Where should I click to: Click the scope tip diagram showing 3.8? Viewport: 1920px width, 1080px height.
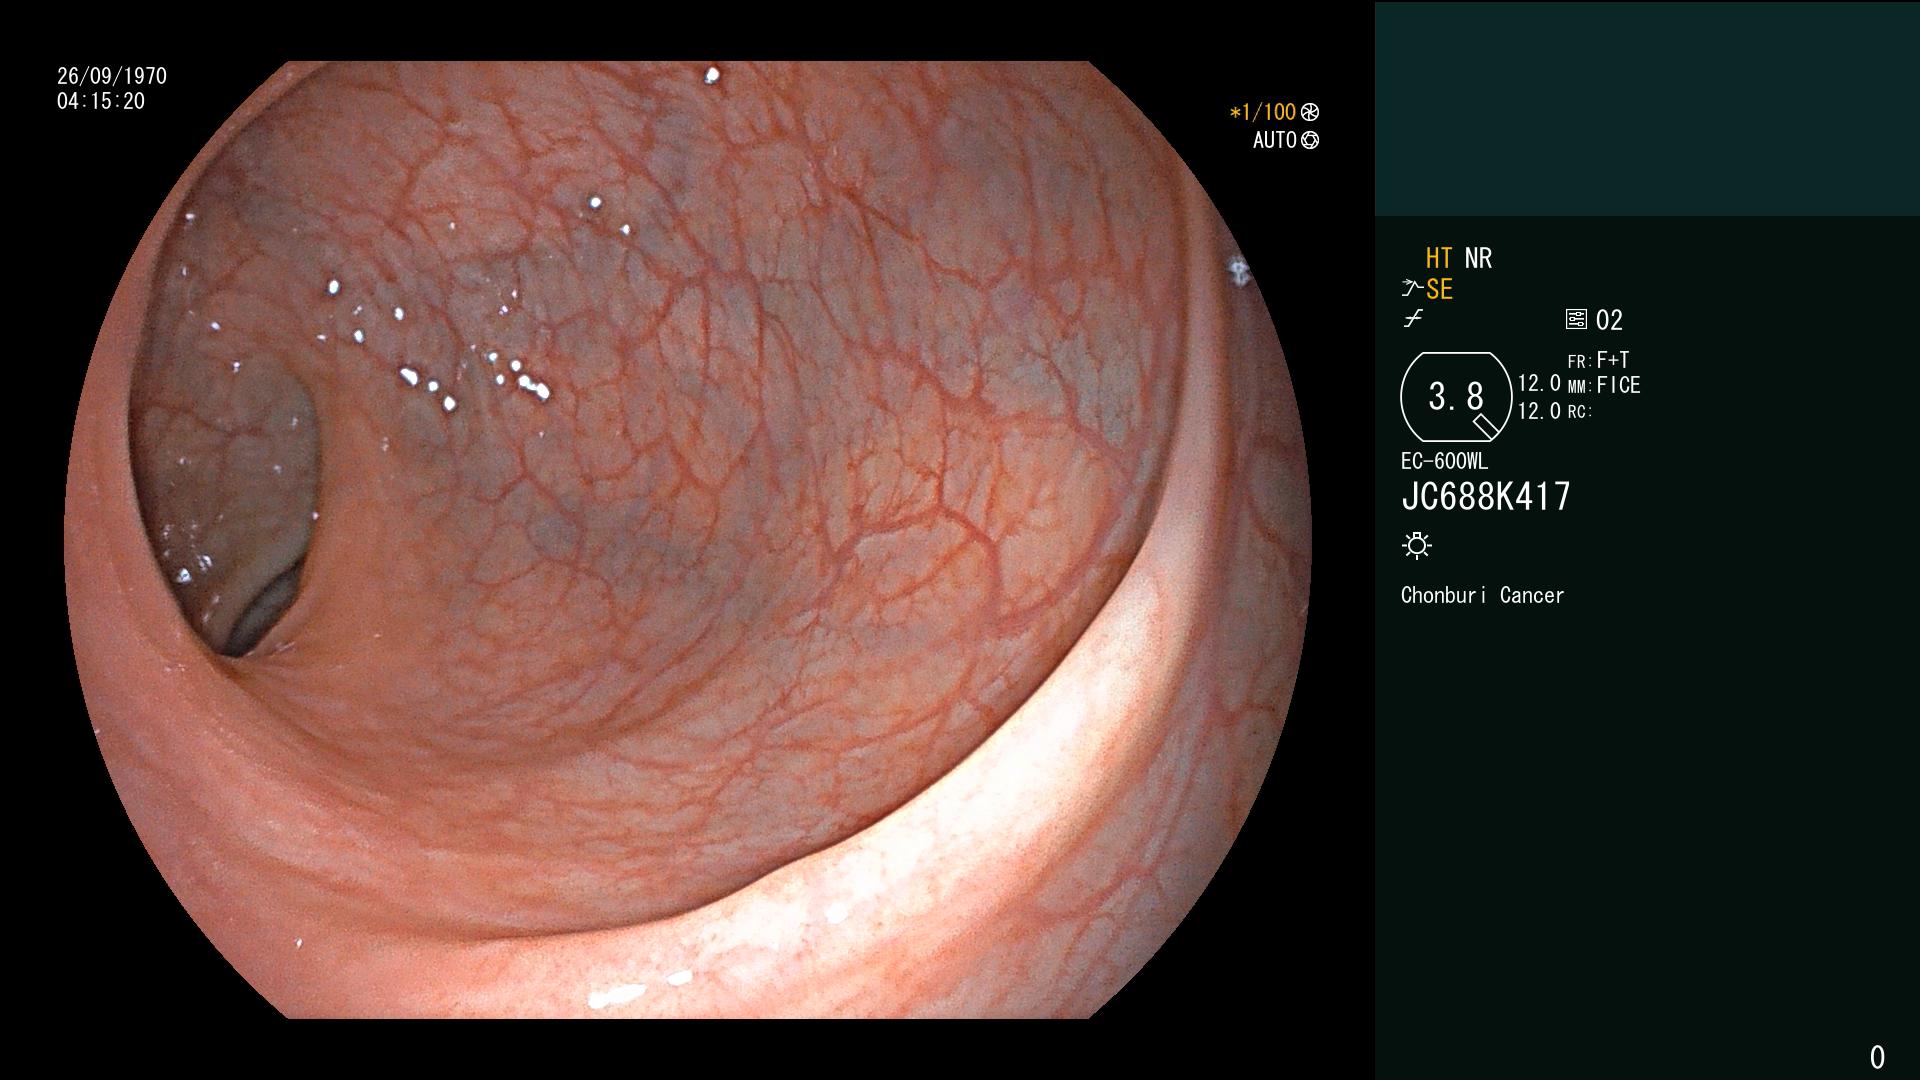[1456, 397]
